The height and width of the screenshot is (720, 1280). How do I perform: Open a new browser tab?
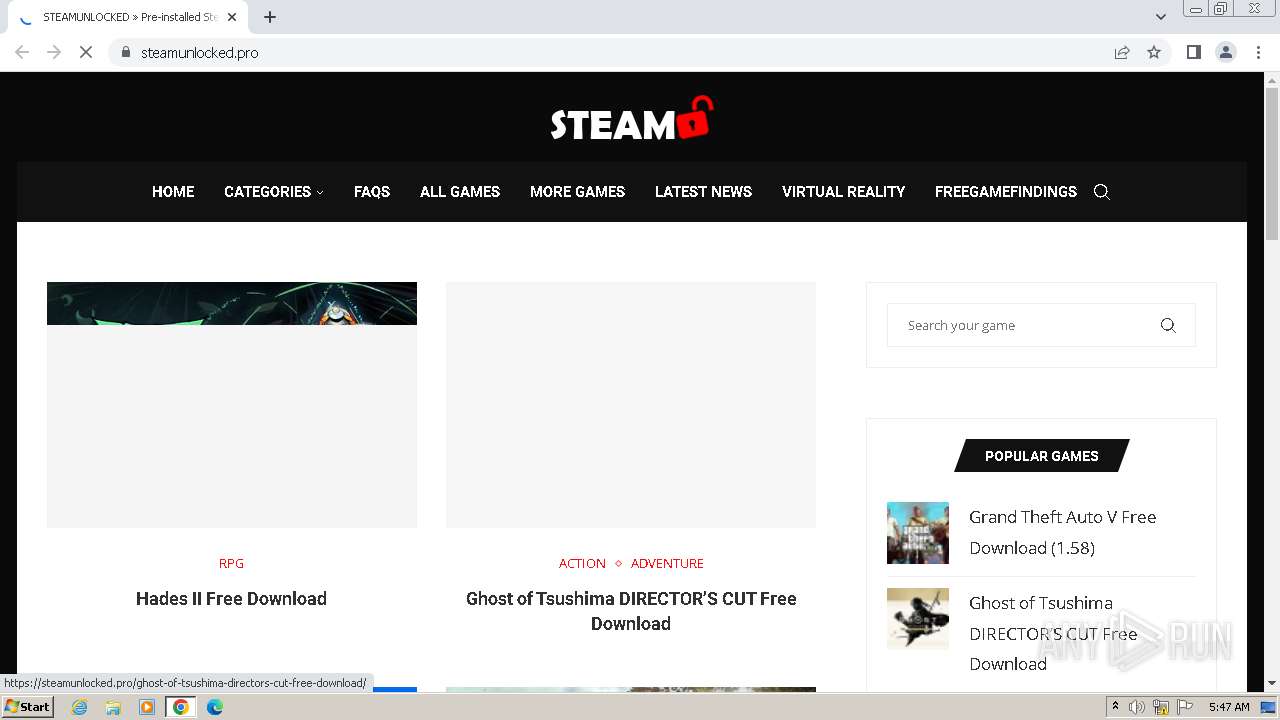270,17
